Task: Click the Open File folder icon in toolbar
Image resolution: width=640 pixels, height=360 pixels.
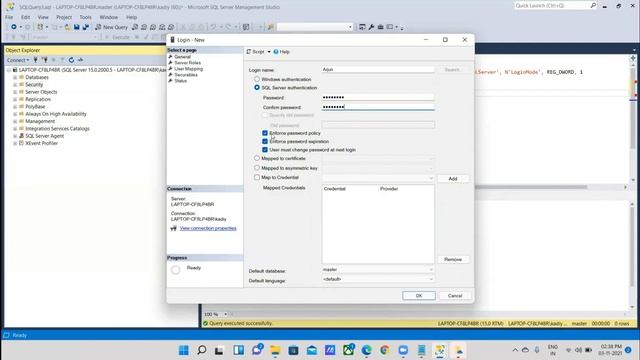Action: (x=67, y=27)
